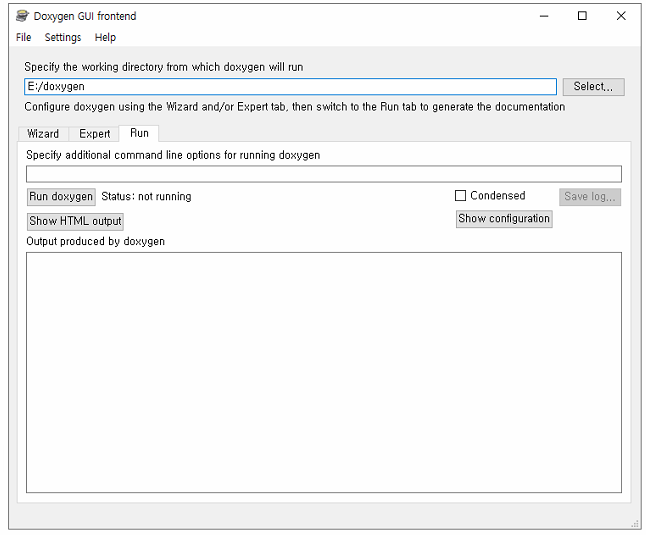Switch to the Expert tab

tap(94, 134)
